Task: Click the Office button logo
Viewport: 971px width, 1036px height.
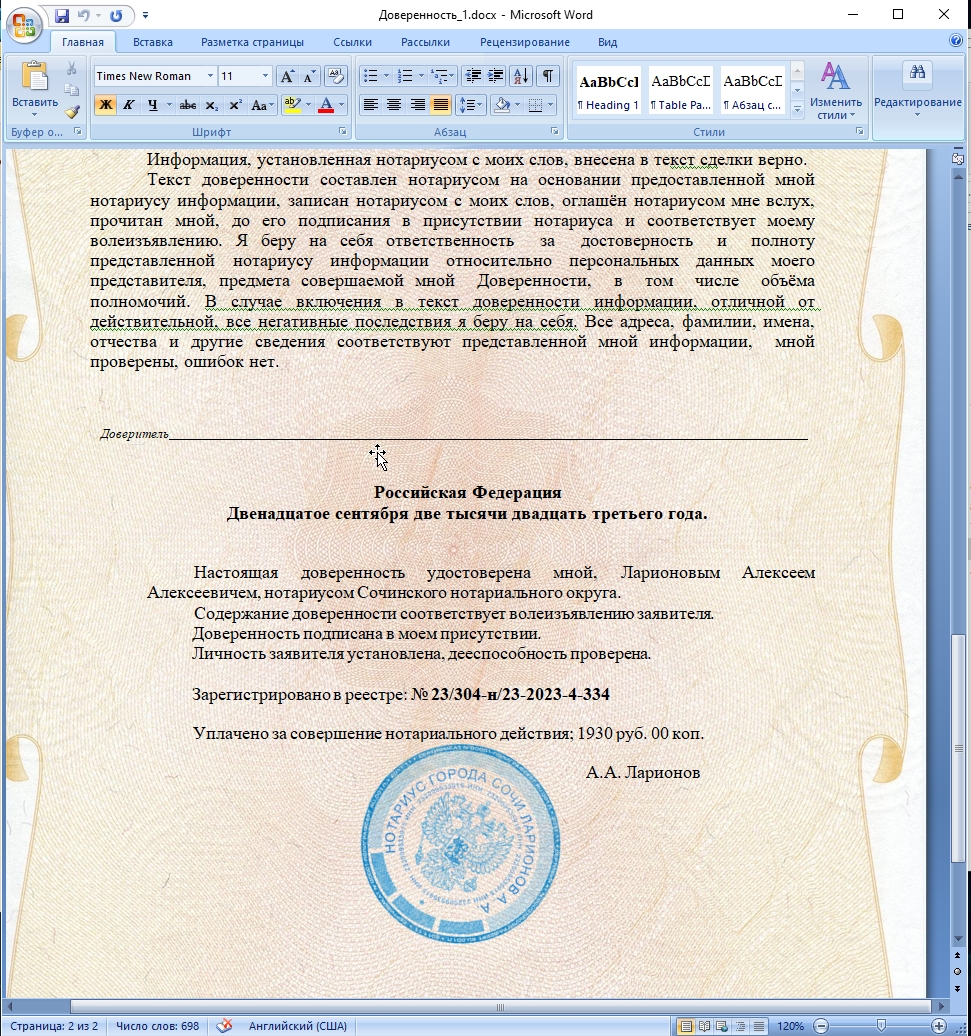Action: [x=24, y=25]
